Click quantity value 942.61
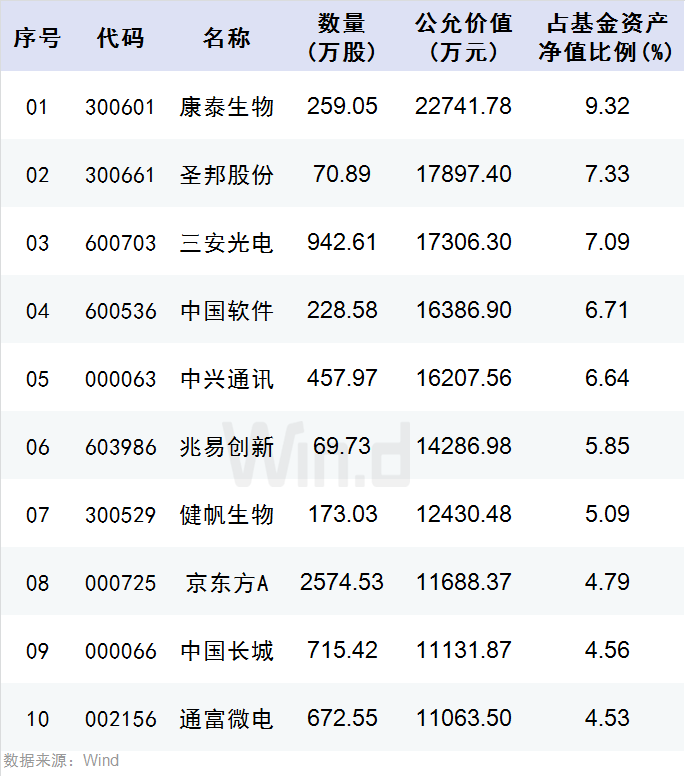Viewport: 685px width, 776px height. [x=342, y=242]
